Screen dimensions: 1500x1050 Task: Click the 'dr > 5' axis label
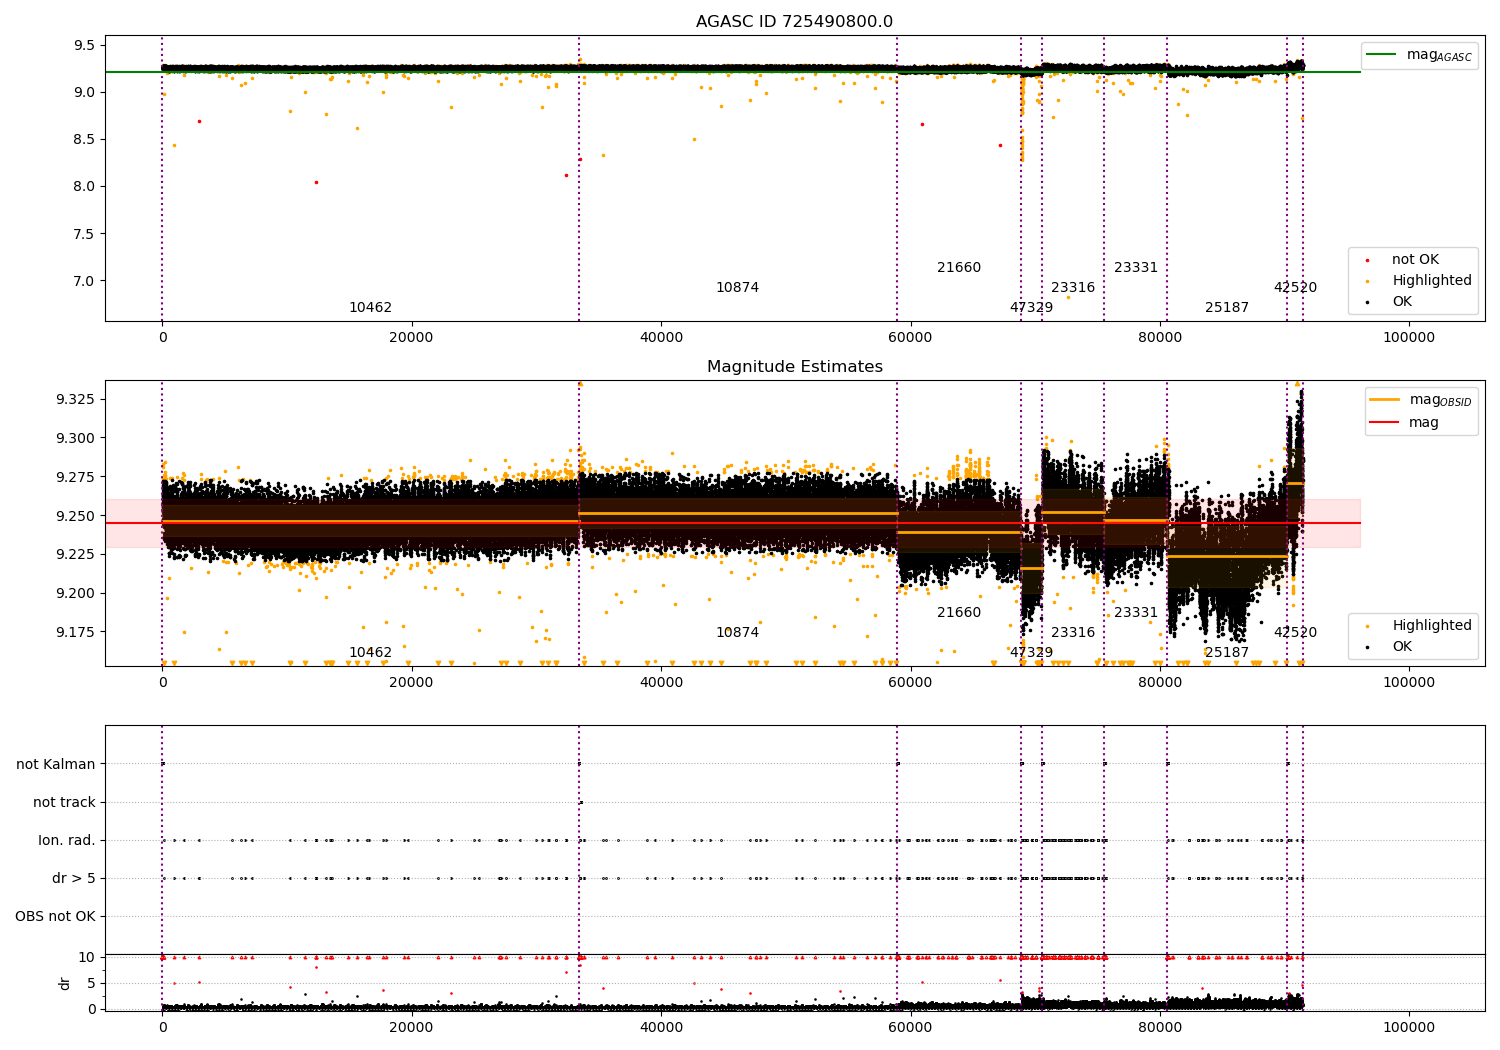[x=74, y=879]
